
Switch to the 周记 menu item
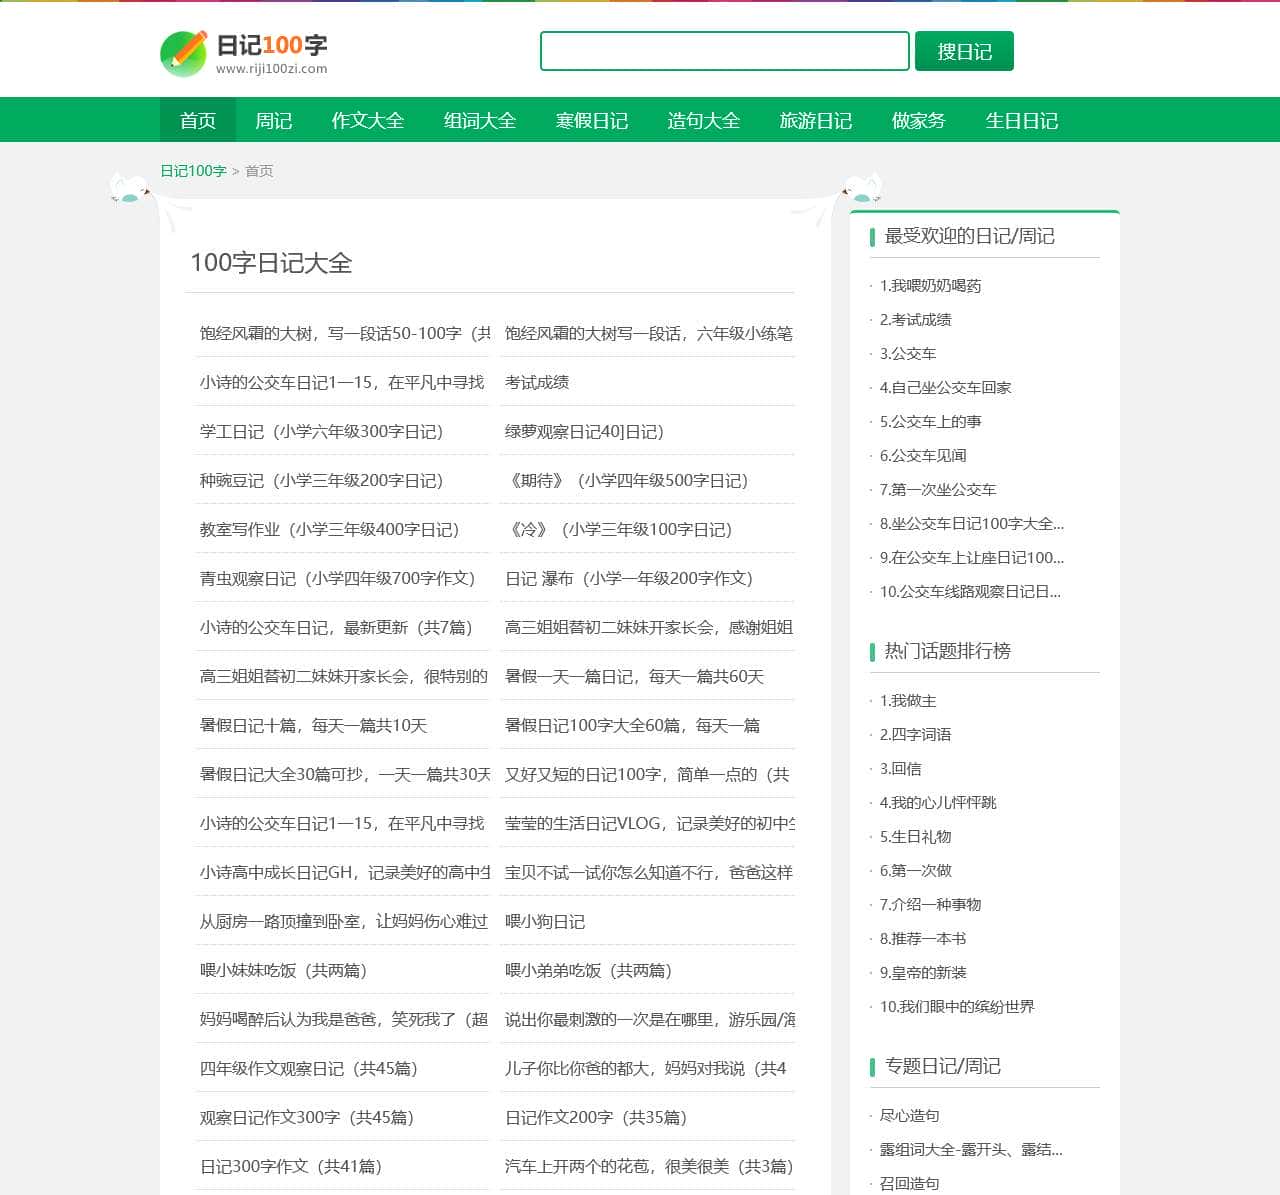[273, 121]
